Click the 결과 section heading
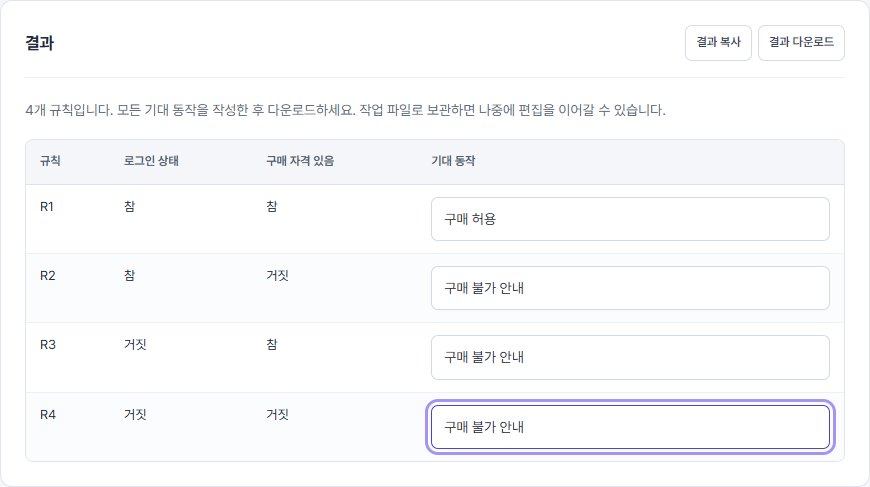This screenshot has height=487, width=870. coord(39,43)
